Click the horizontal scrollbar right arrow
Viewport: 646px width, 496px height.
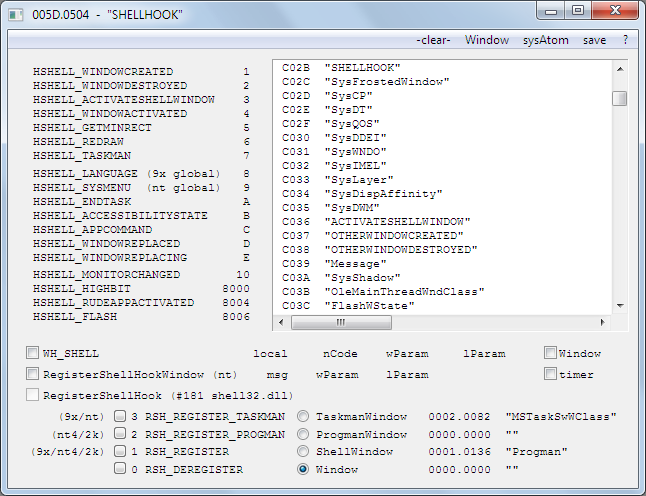[x=602, y=322]
